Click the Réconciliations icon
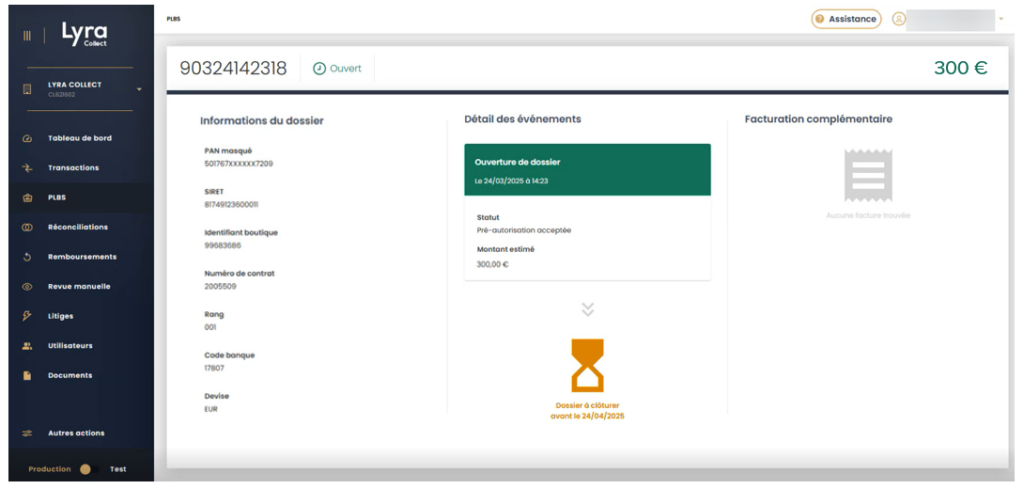Viewport: 1024px width, 489px height. point(27,227)
